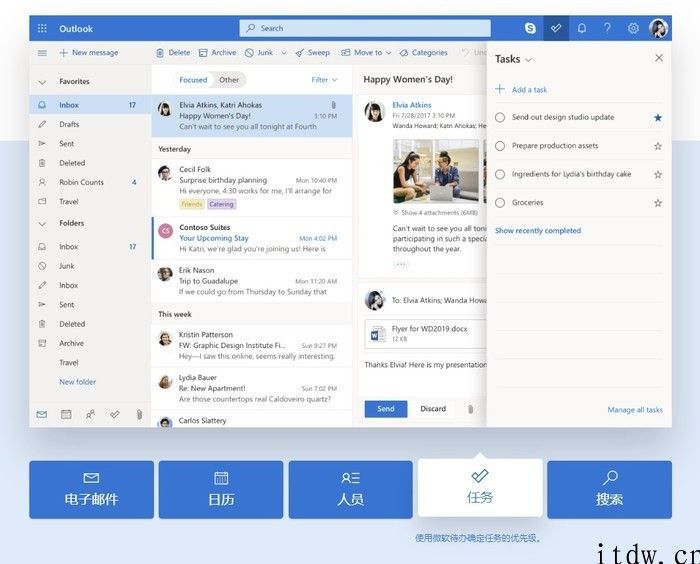Open Erik Nason Trip to Guadalupe email
The width and height of the screenshot is (700, 564).
[252, 281]
